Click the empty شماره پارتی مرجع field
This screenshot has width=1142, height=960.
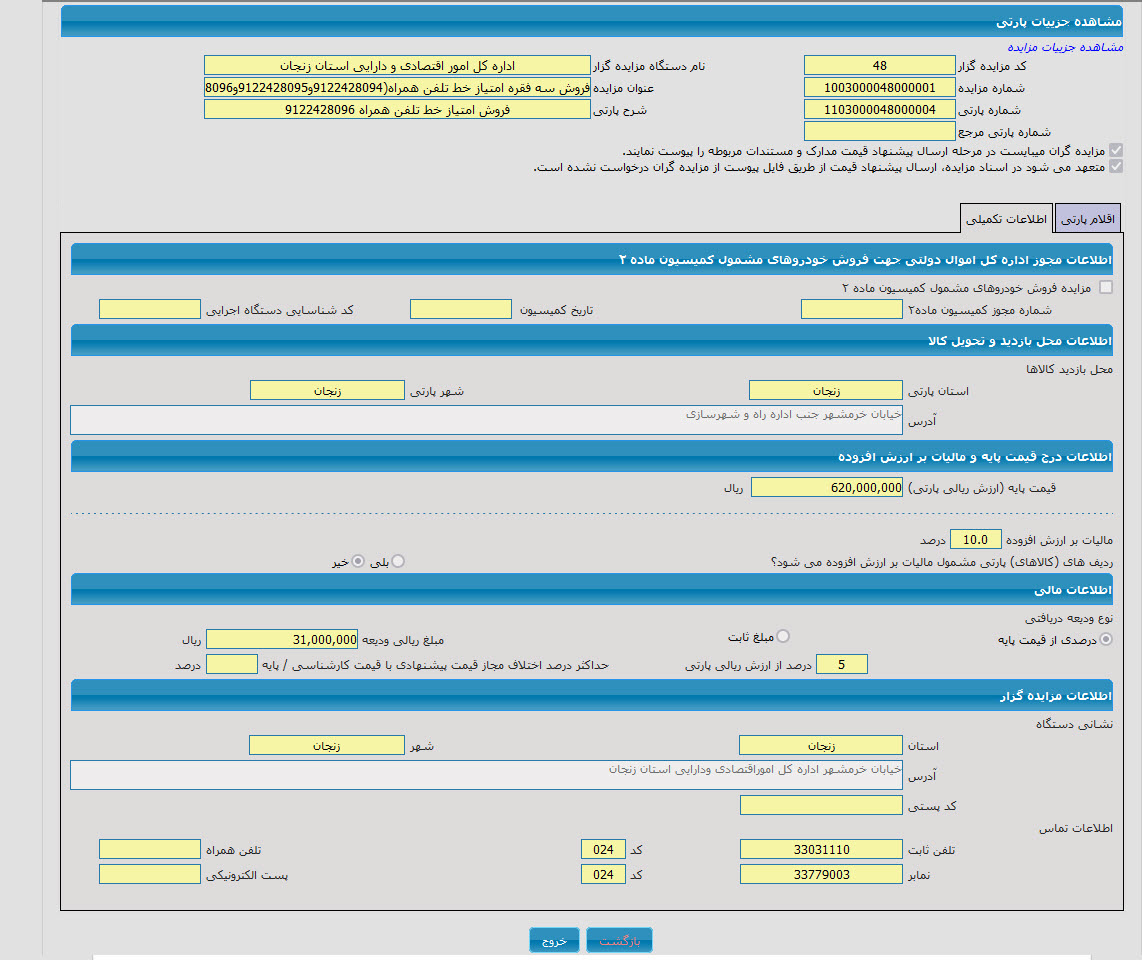click(x=879, y=130)
